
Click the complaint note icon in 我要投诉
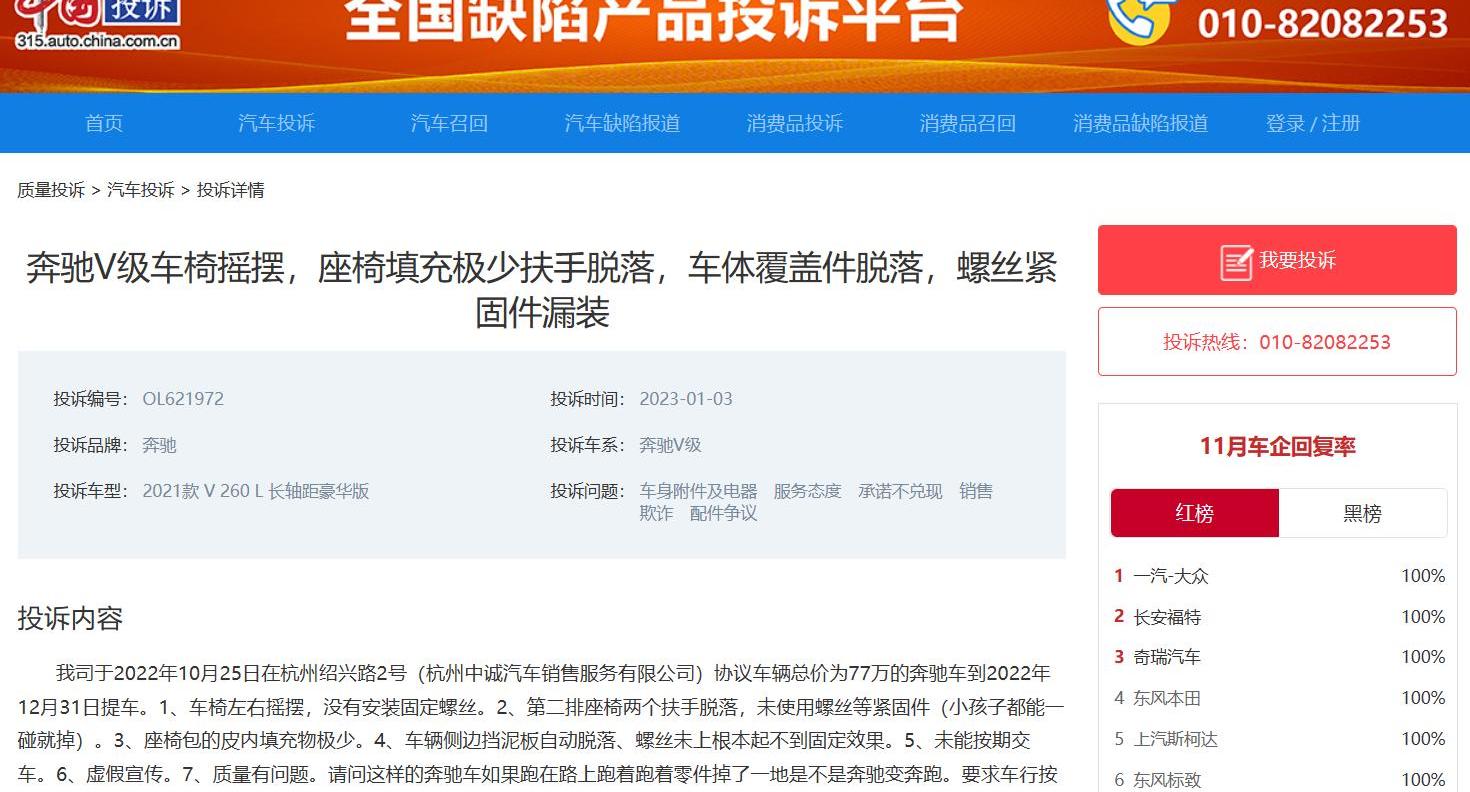click(1236, 262)
